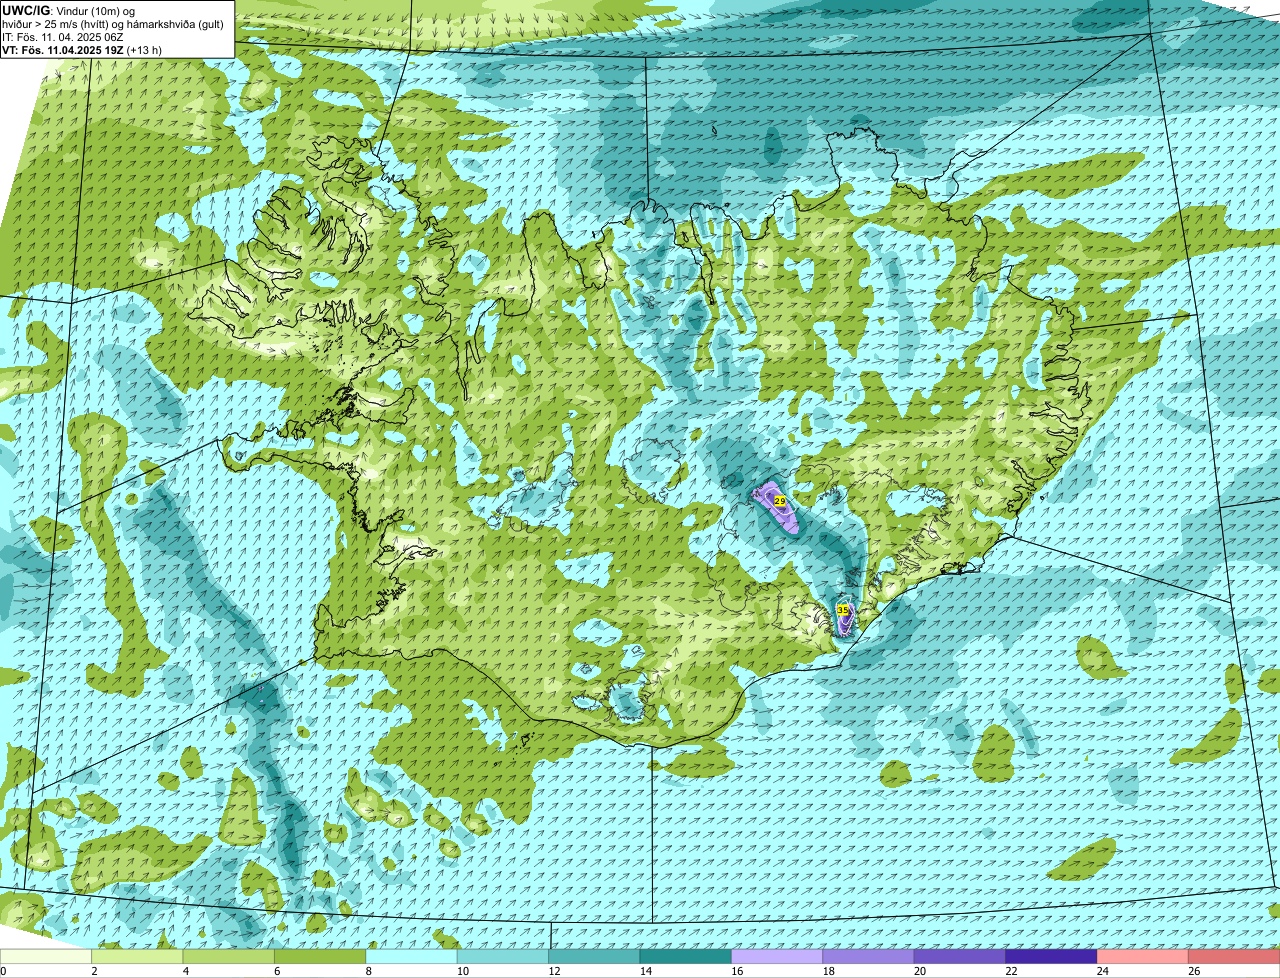Select legend swatch between 22 and 24
1280x978 pixels.
[x=1051, y=957]
